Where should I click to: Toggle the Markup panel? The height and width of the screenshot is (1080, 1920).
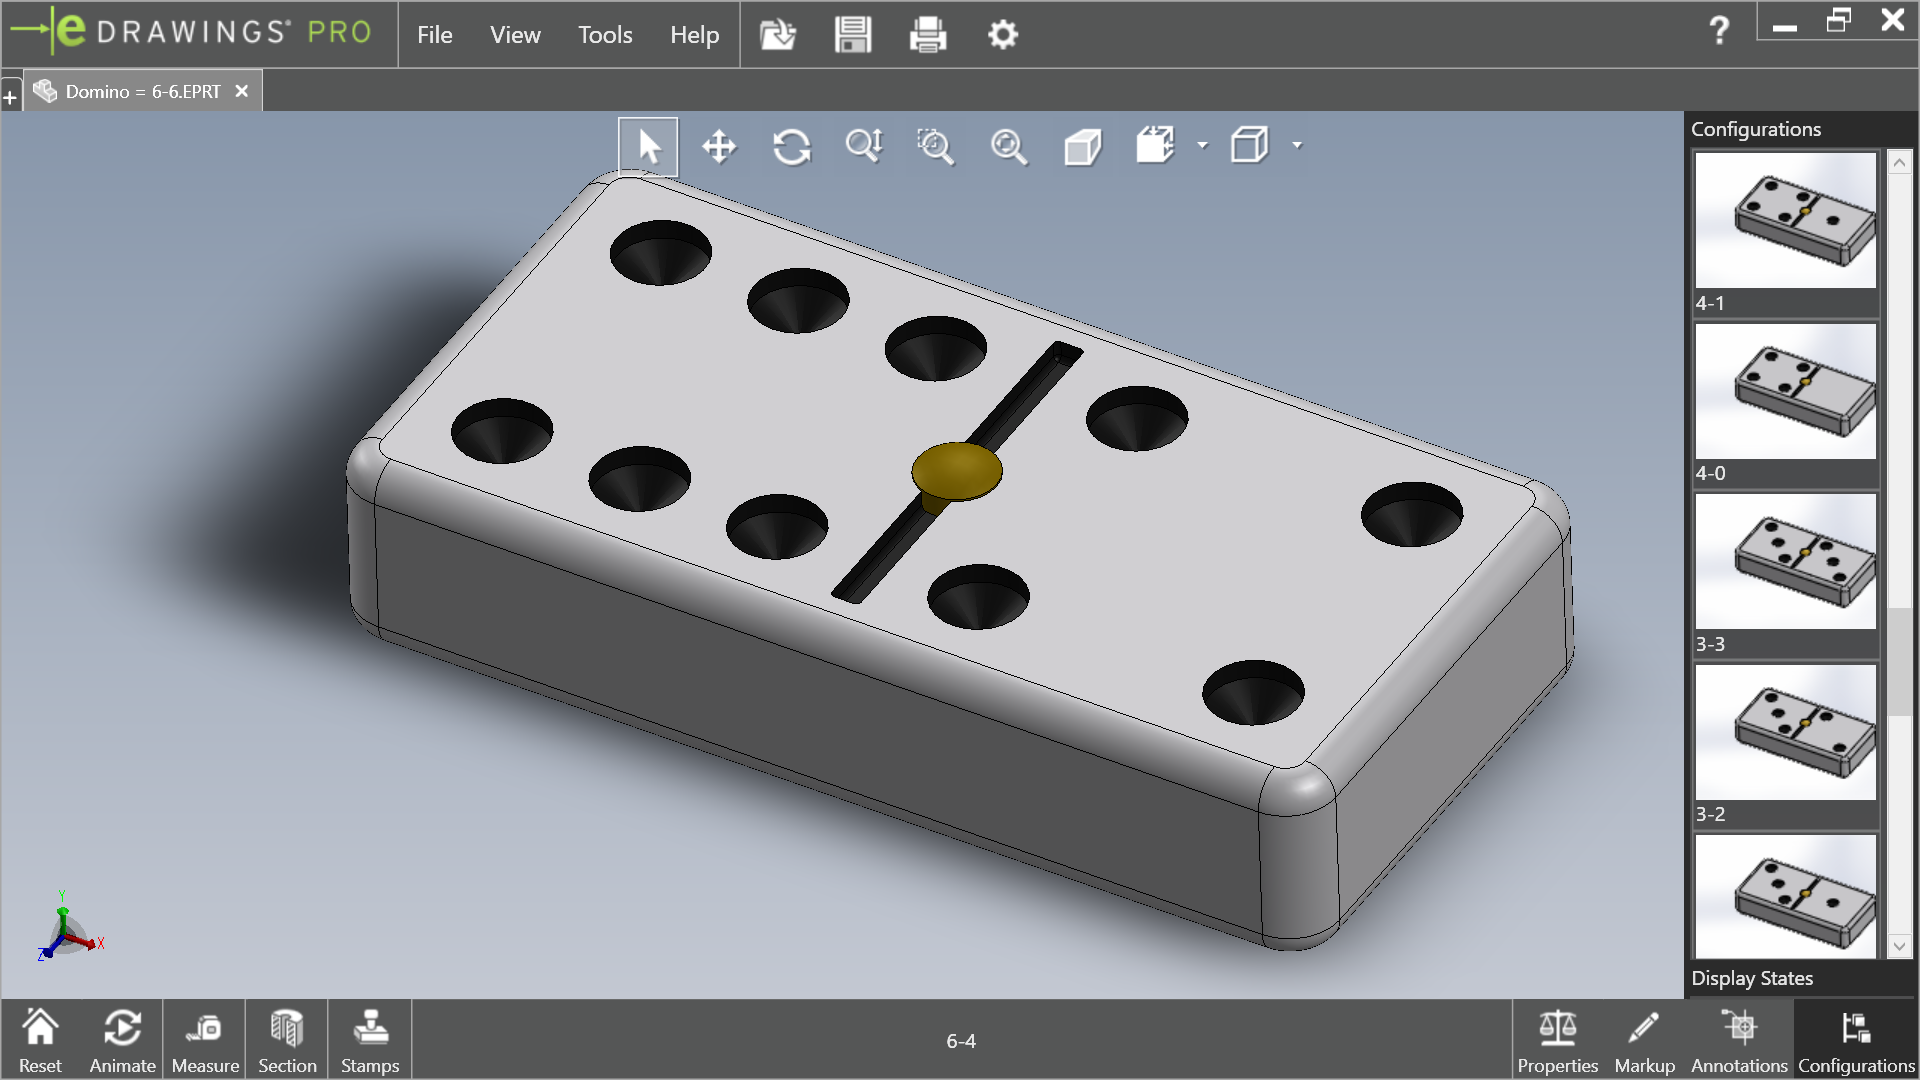(x=1644, y=1040)
